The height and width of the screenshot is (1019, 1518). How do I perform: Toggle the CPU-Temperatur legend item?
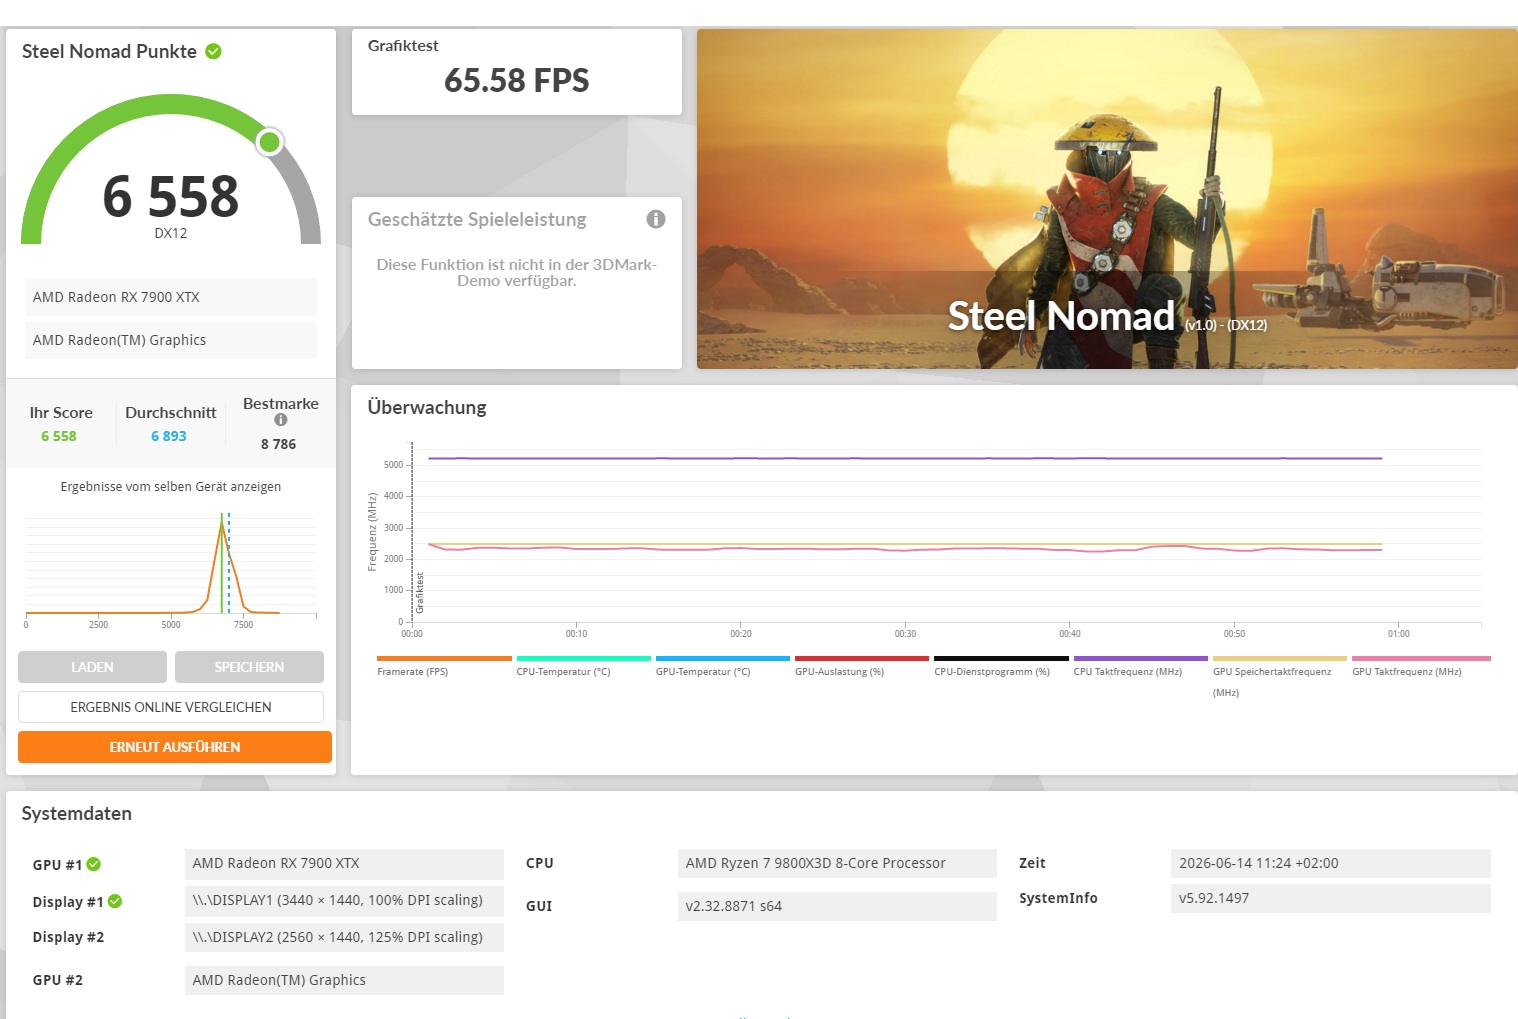click(582, 666)
